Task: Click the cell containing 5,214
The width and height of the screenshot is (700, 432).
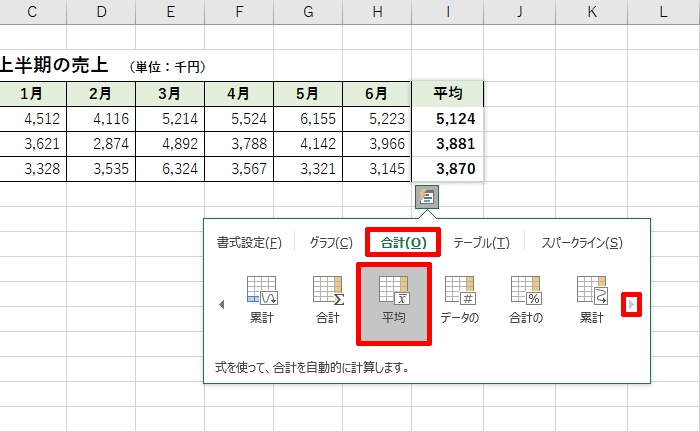Action: tap(170, 119)
